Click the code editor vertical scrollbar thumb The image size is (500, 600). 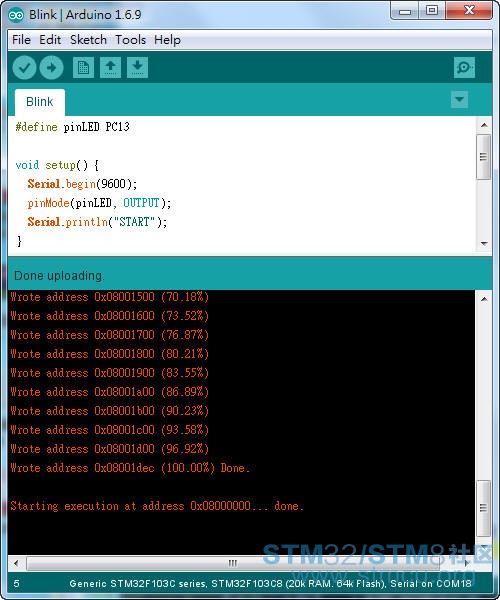(484, 157)
